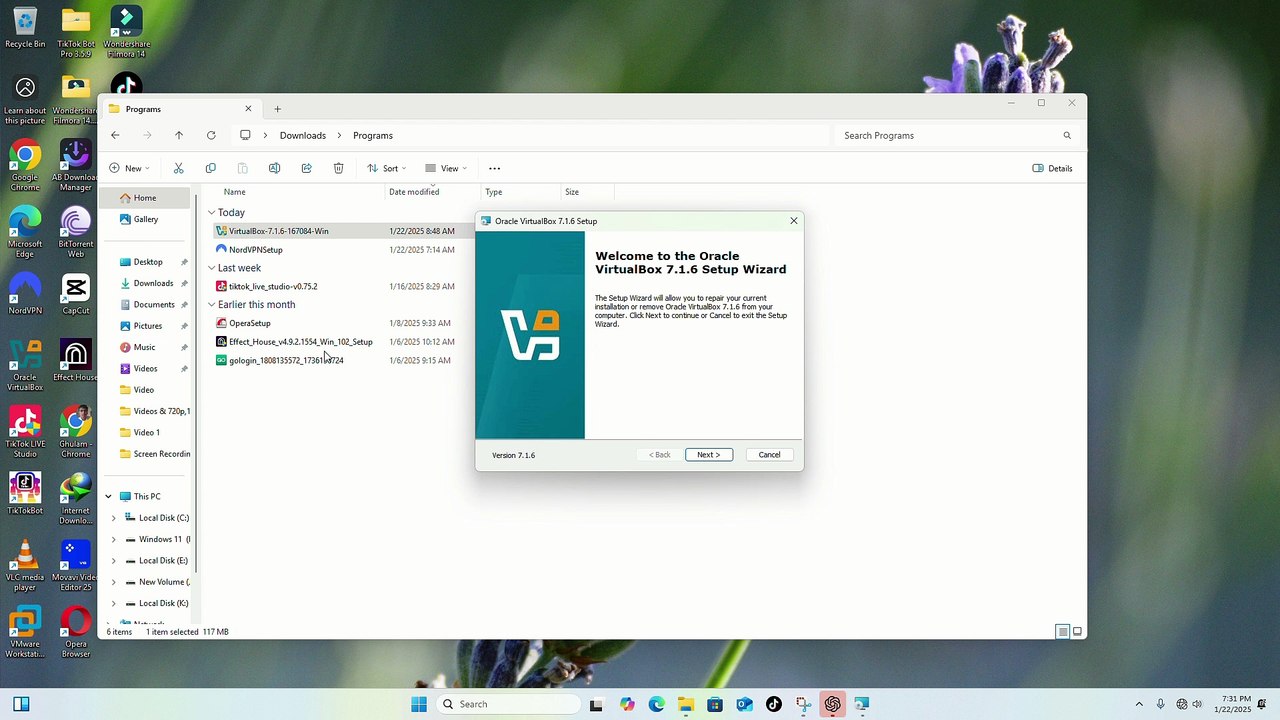Click the Delete trash icon in toolbar

[x=338, y=168]
